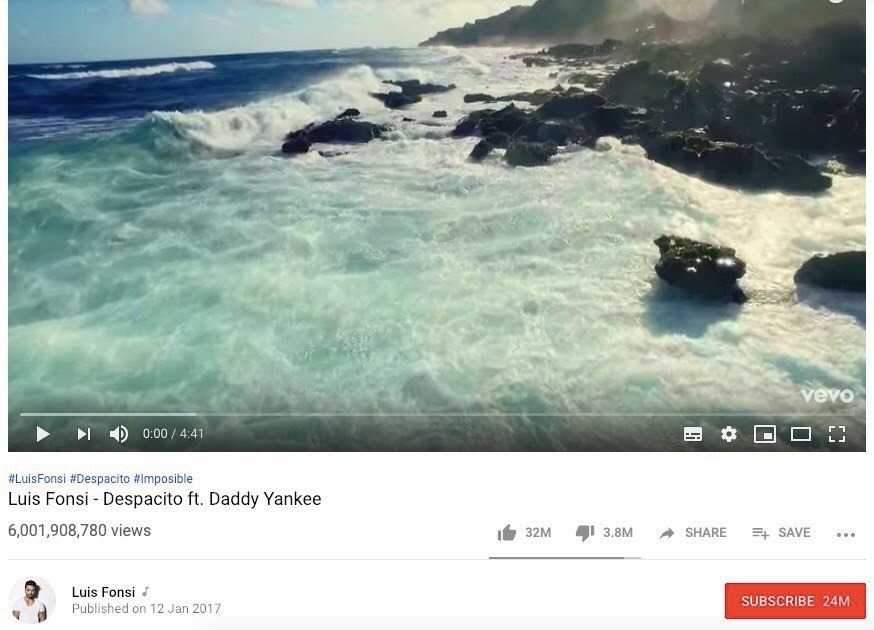Open the #LuisFonsi hashtag link

tap(37, 478)
